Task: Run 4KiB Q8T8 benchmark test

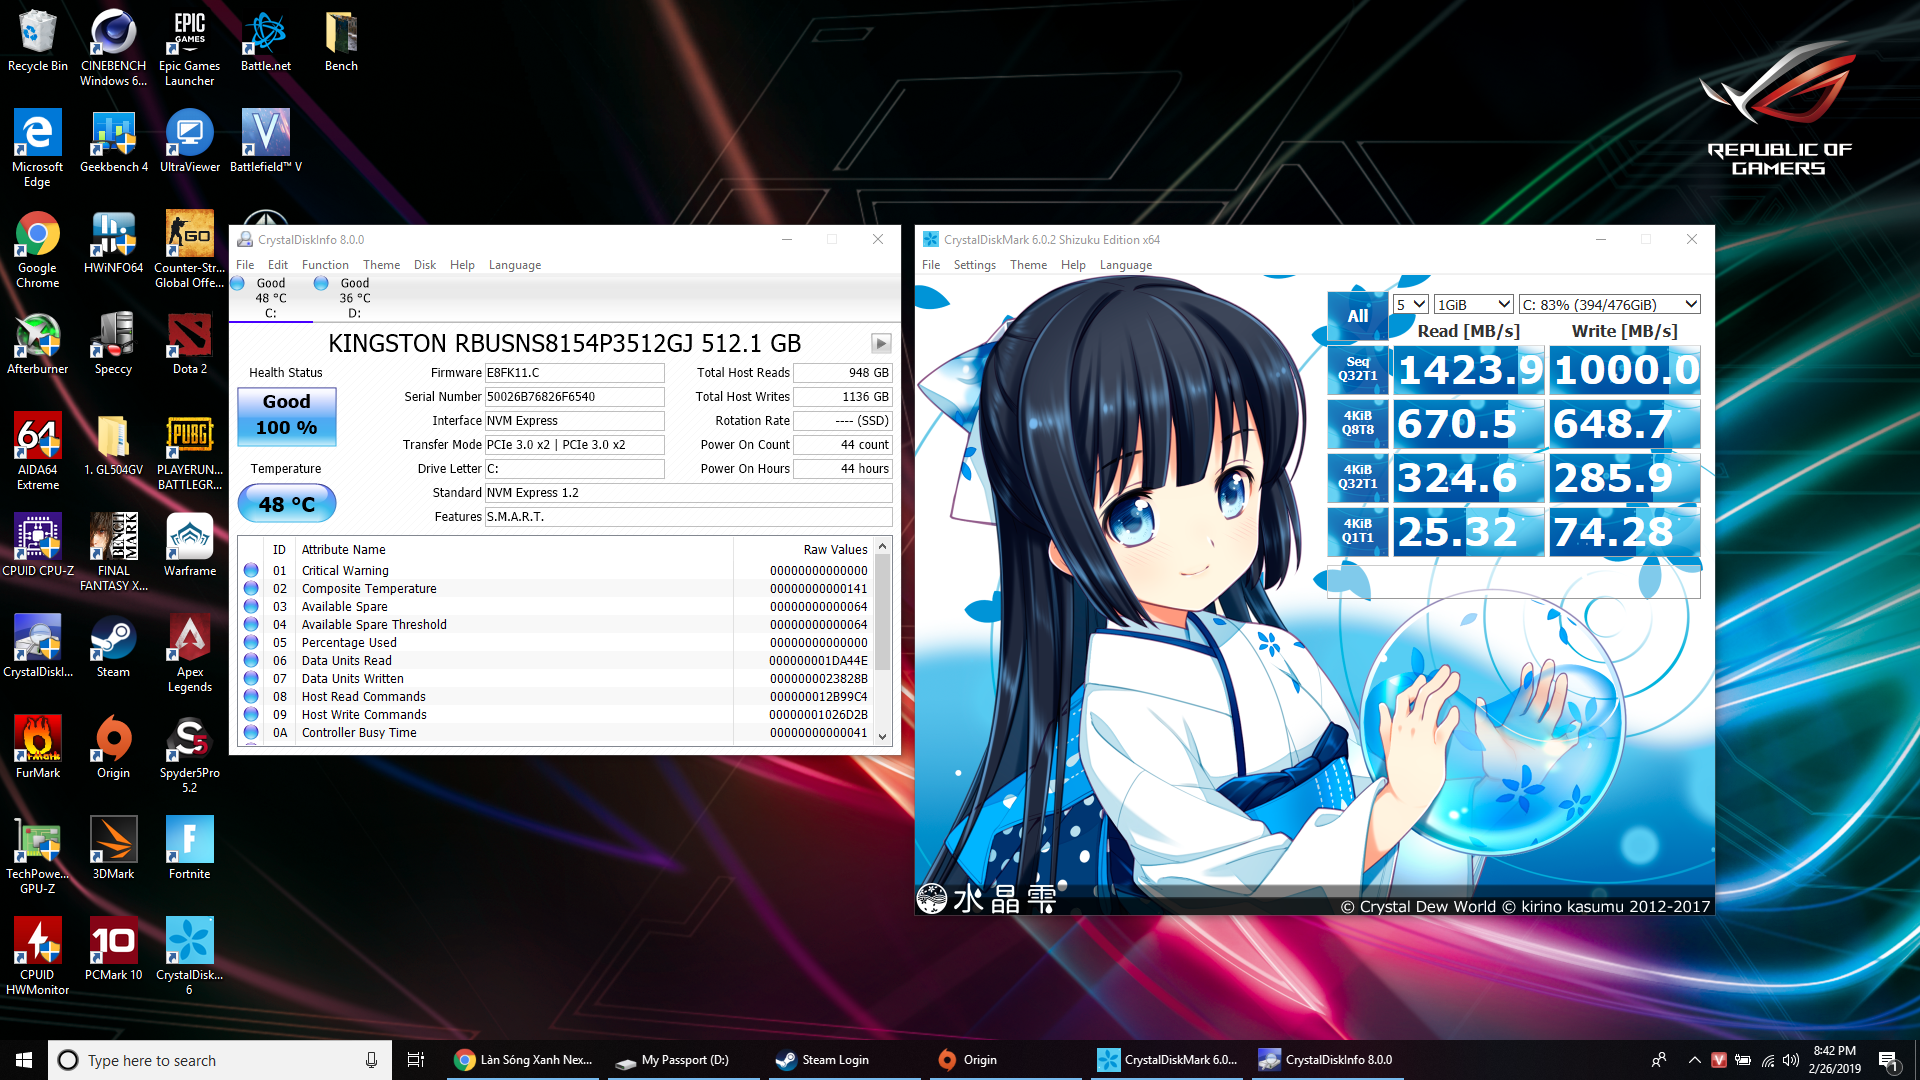Action: (1357, 423)
